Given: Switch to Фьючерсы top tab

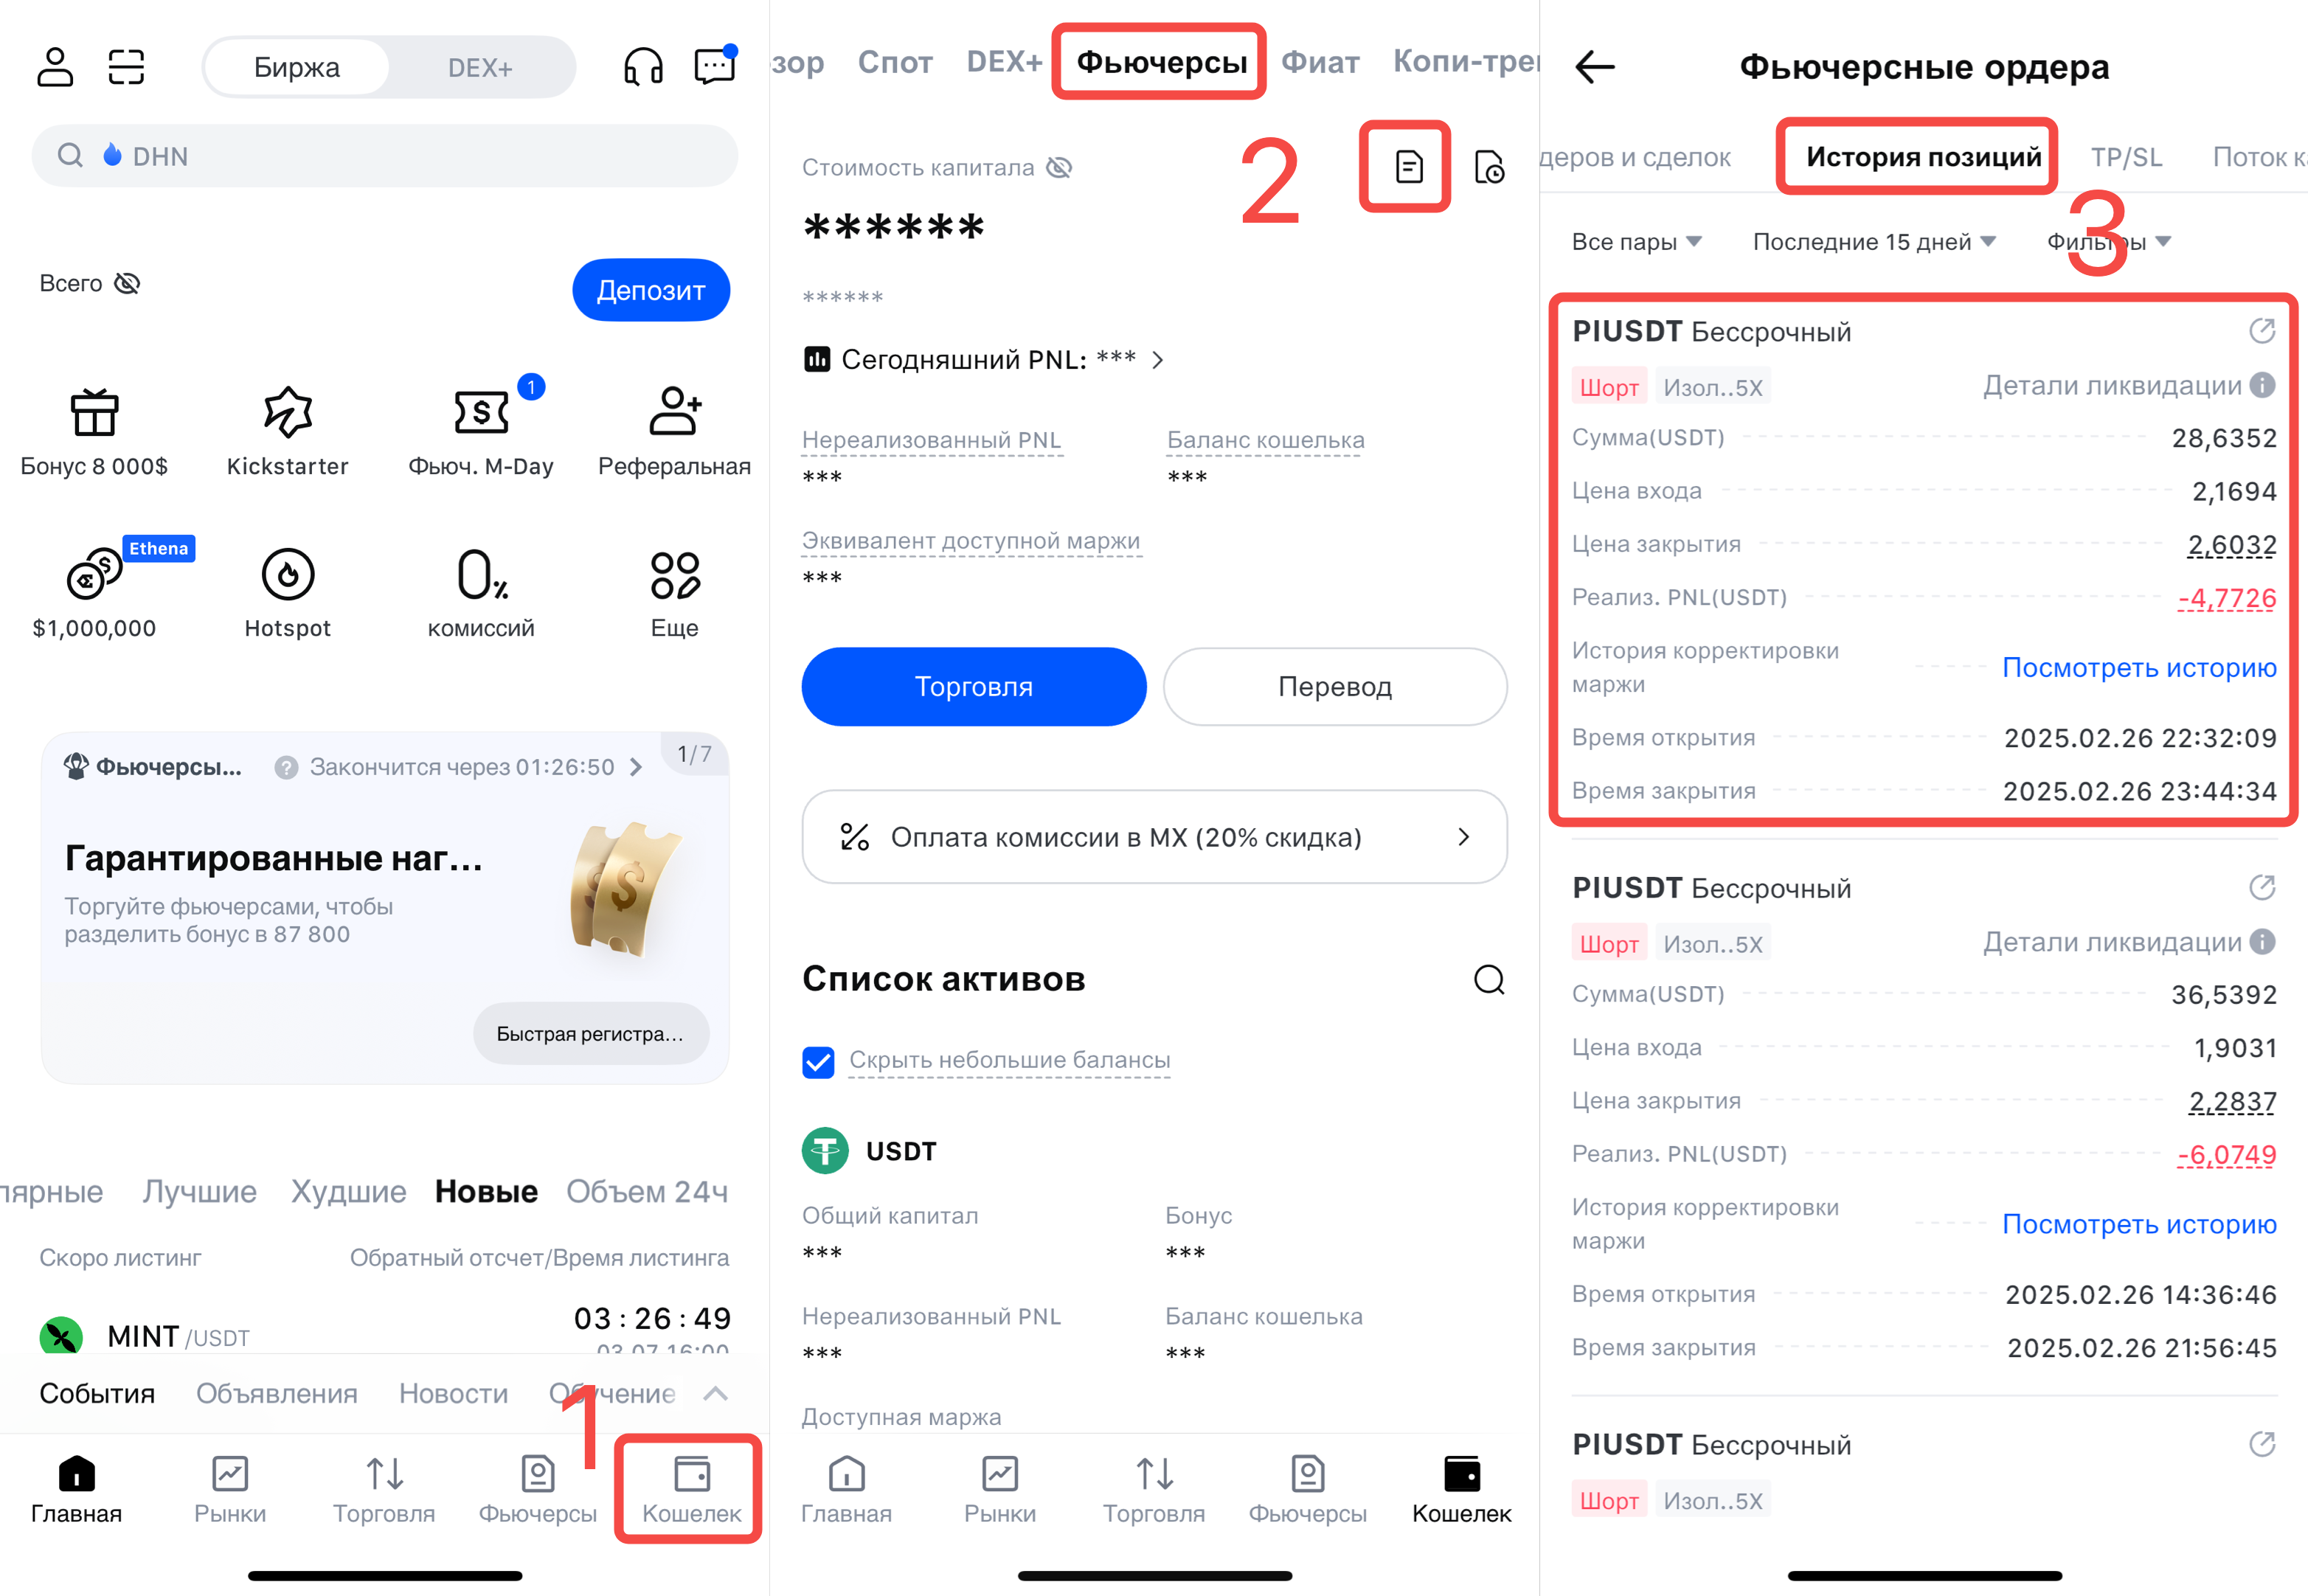Looking at the screenshot, I should (x=1161, y=62).
